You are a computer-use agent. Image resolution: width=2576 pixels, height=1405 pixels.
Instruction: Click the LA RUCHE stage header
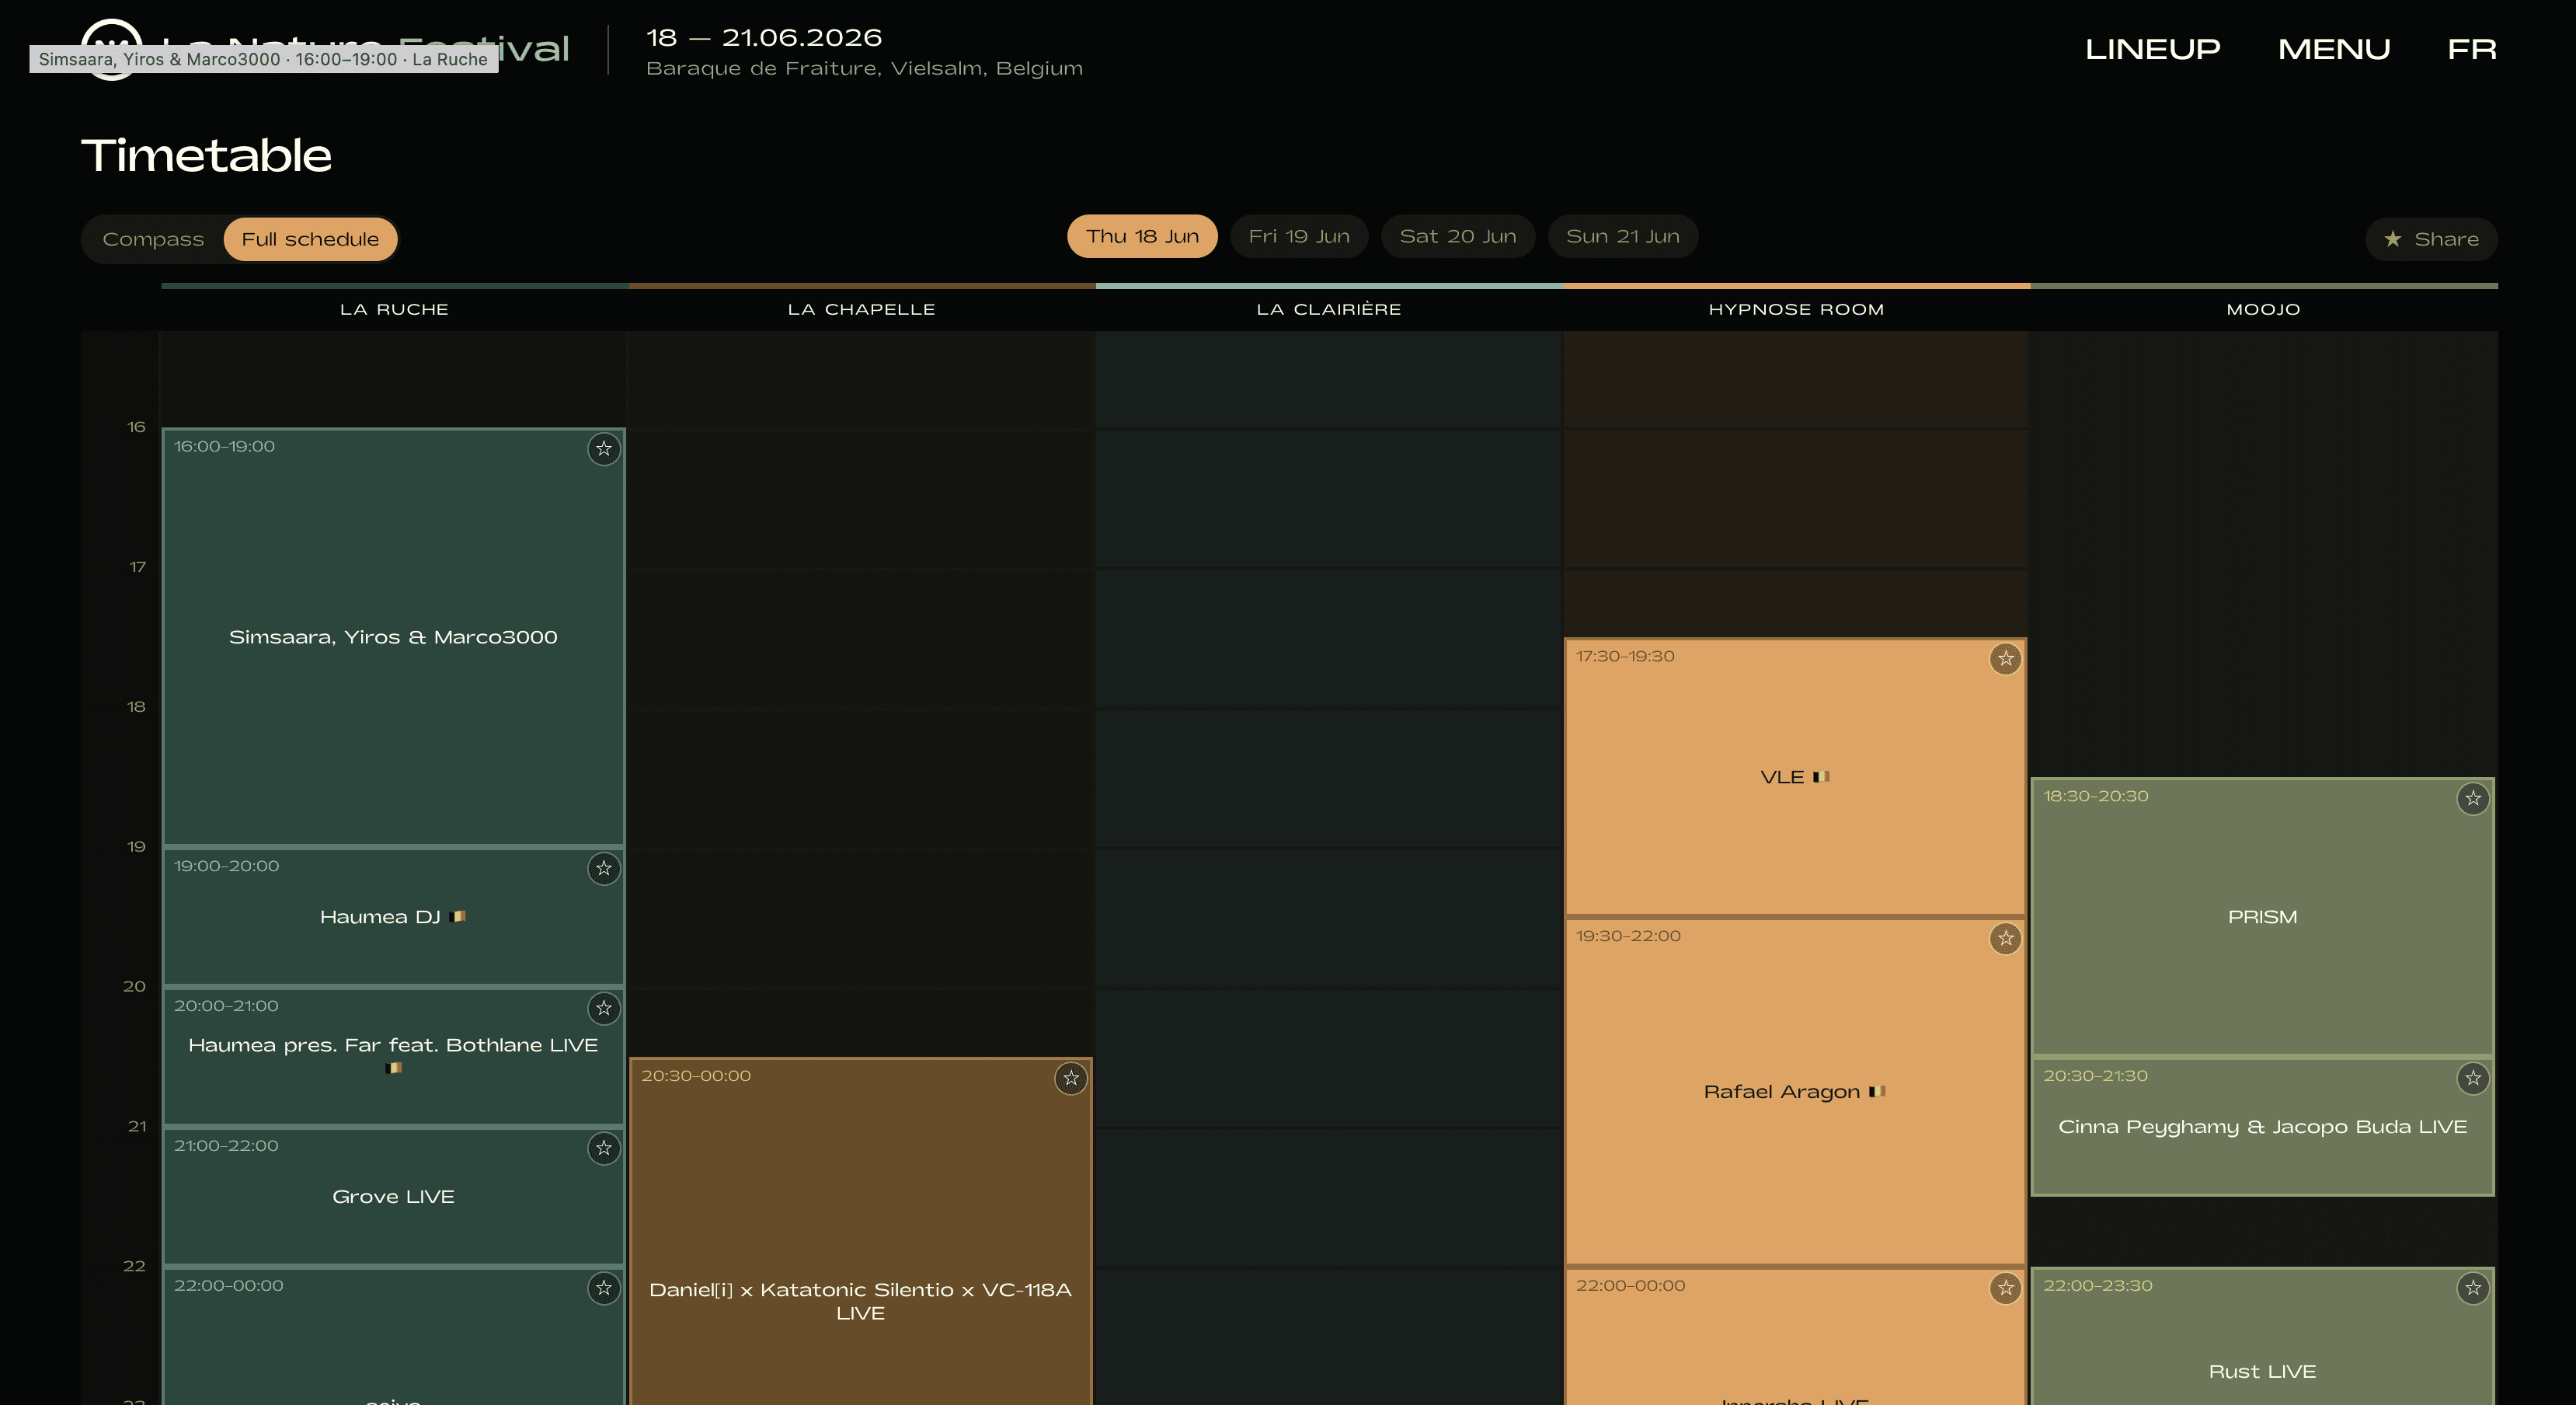[x=394, y=310]
